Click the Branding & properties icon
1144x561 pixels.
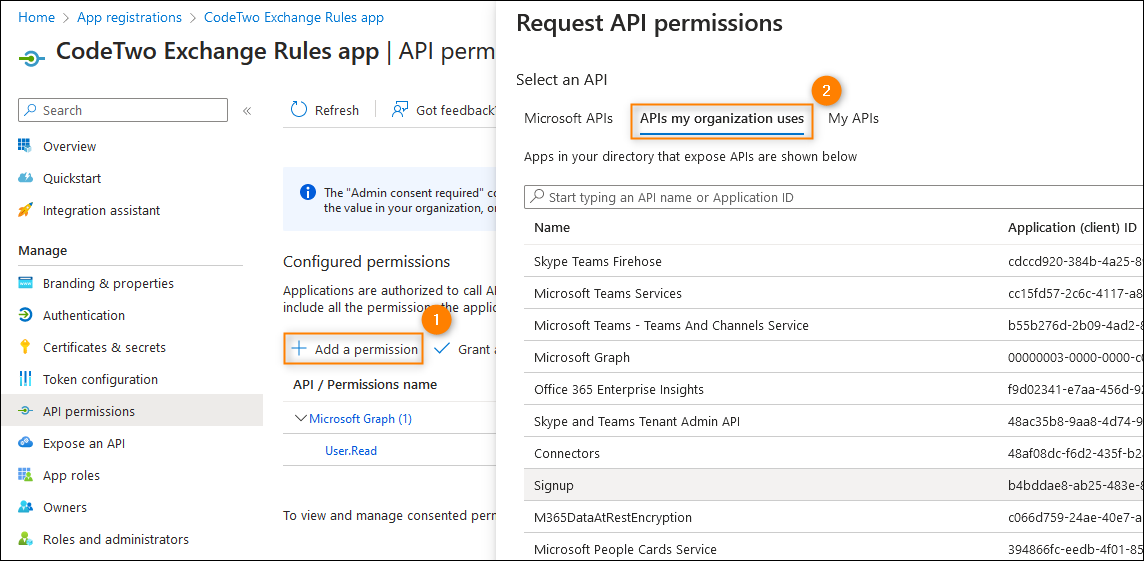point(26,283)
